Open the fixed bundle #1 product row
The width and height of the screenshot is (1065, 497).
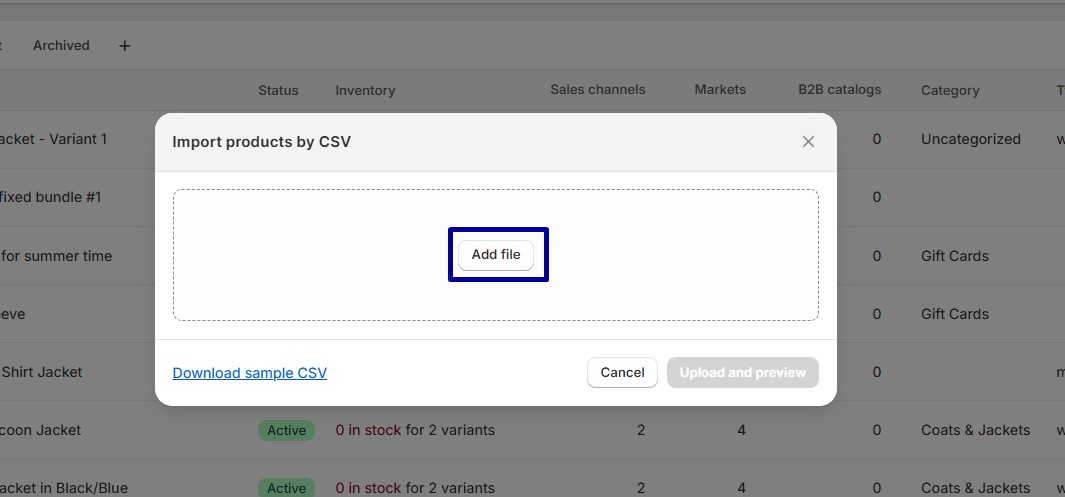[50, 198]
